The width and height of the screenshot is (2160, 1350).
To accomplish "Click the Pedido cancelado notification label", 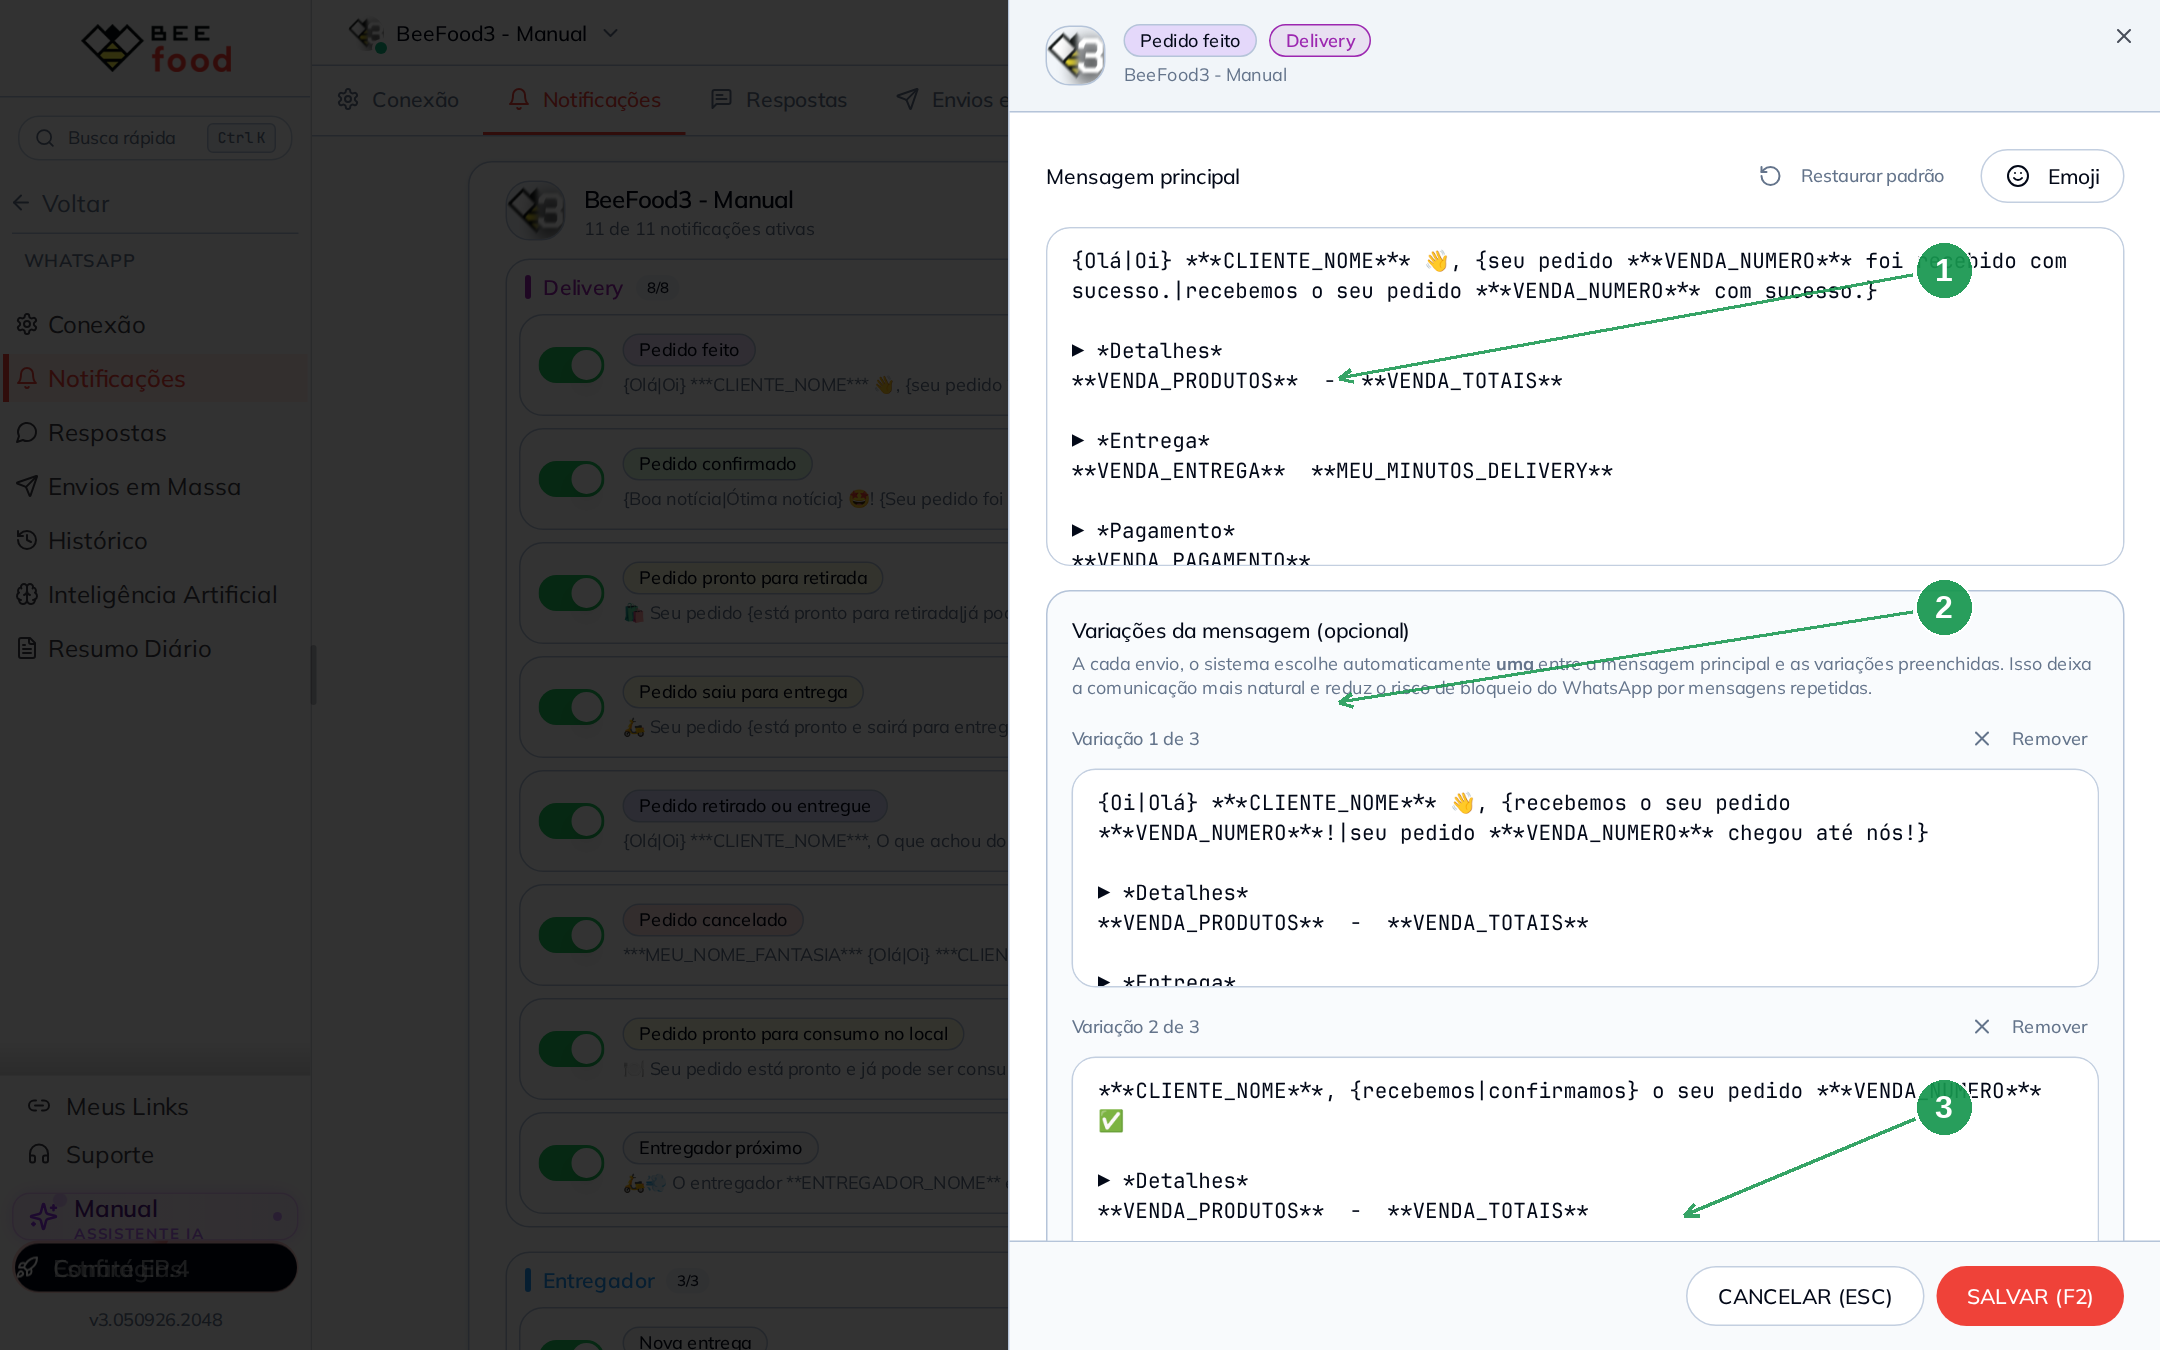I will coord(713,919).
